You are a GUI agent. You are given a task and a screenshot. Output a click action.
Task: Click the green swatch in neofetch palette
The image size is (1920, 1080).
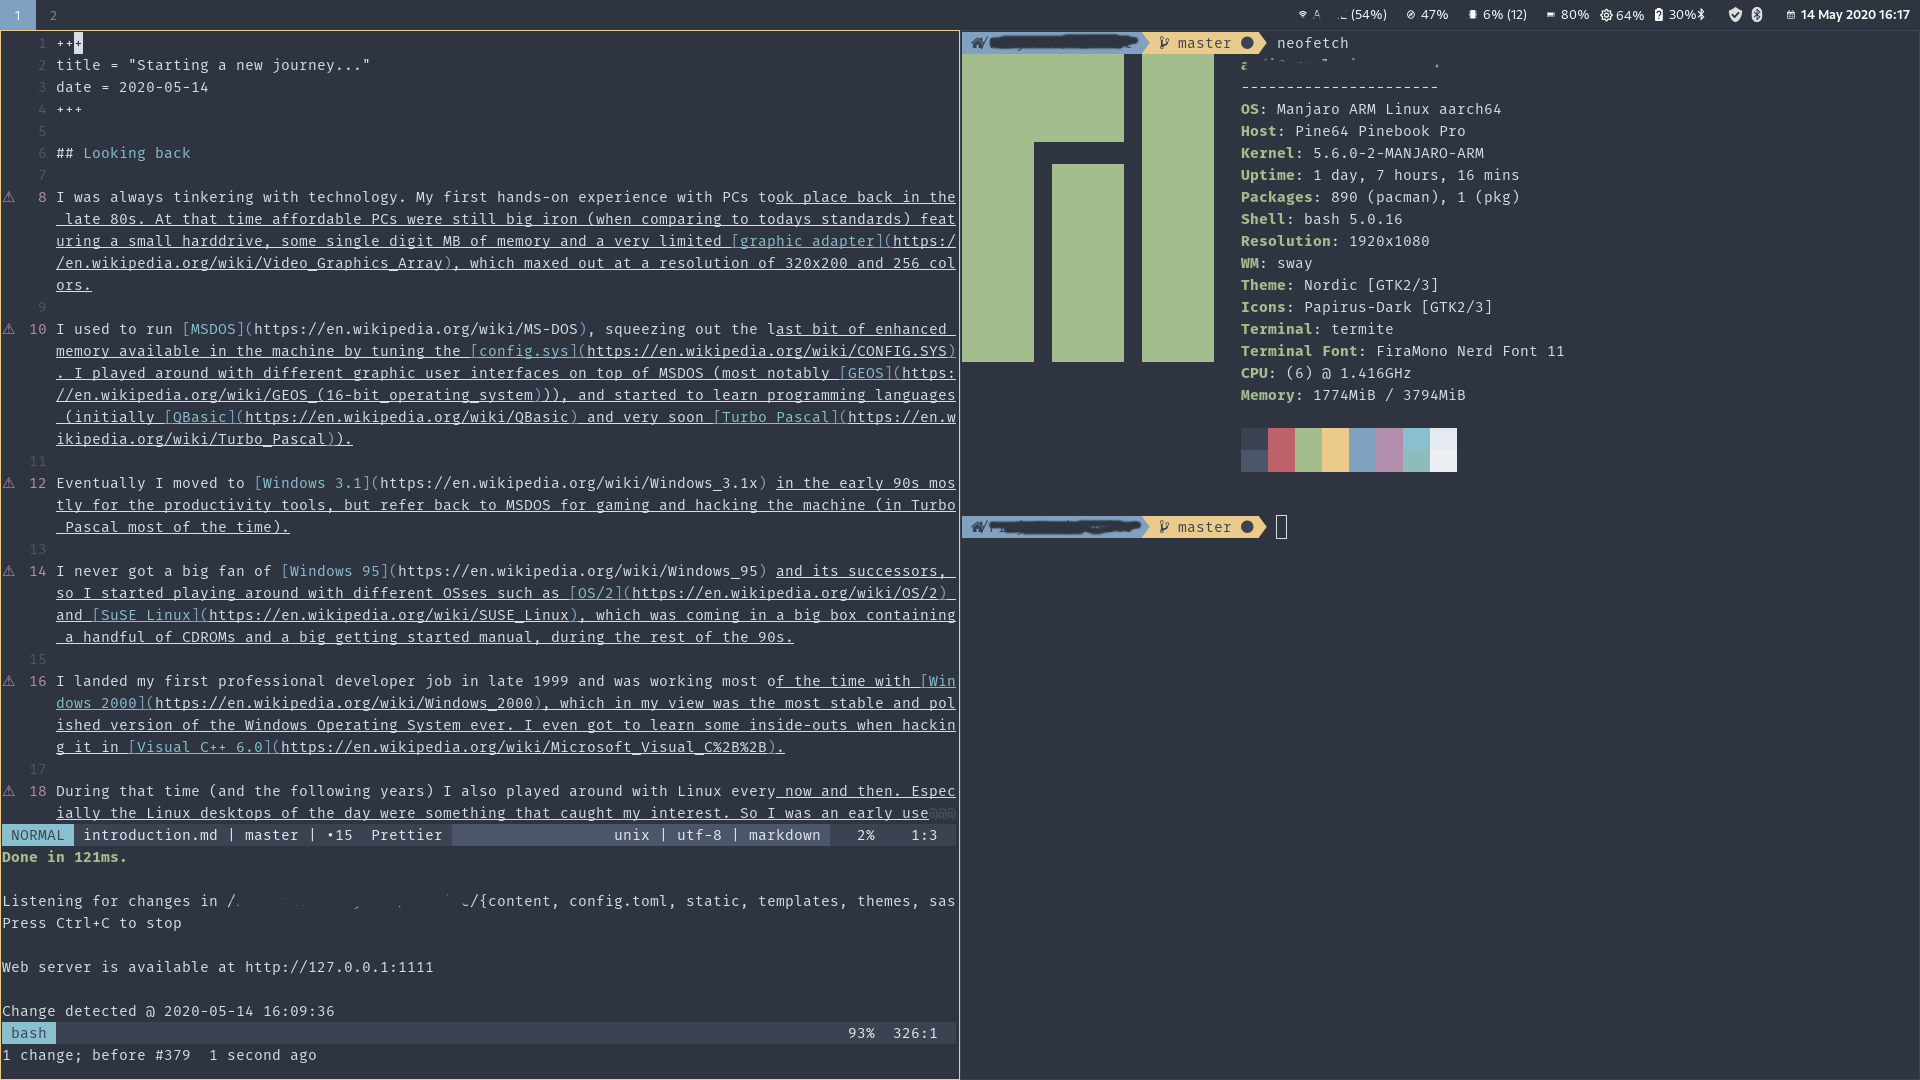1308,450
